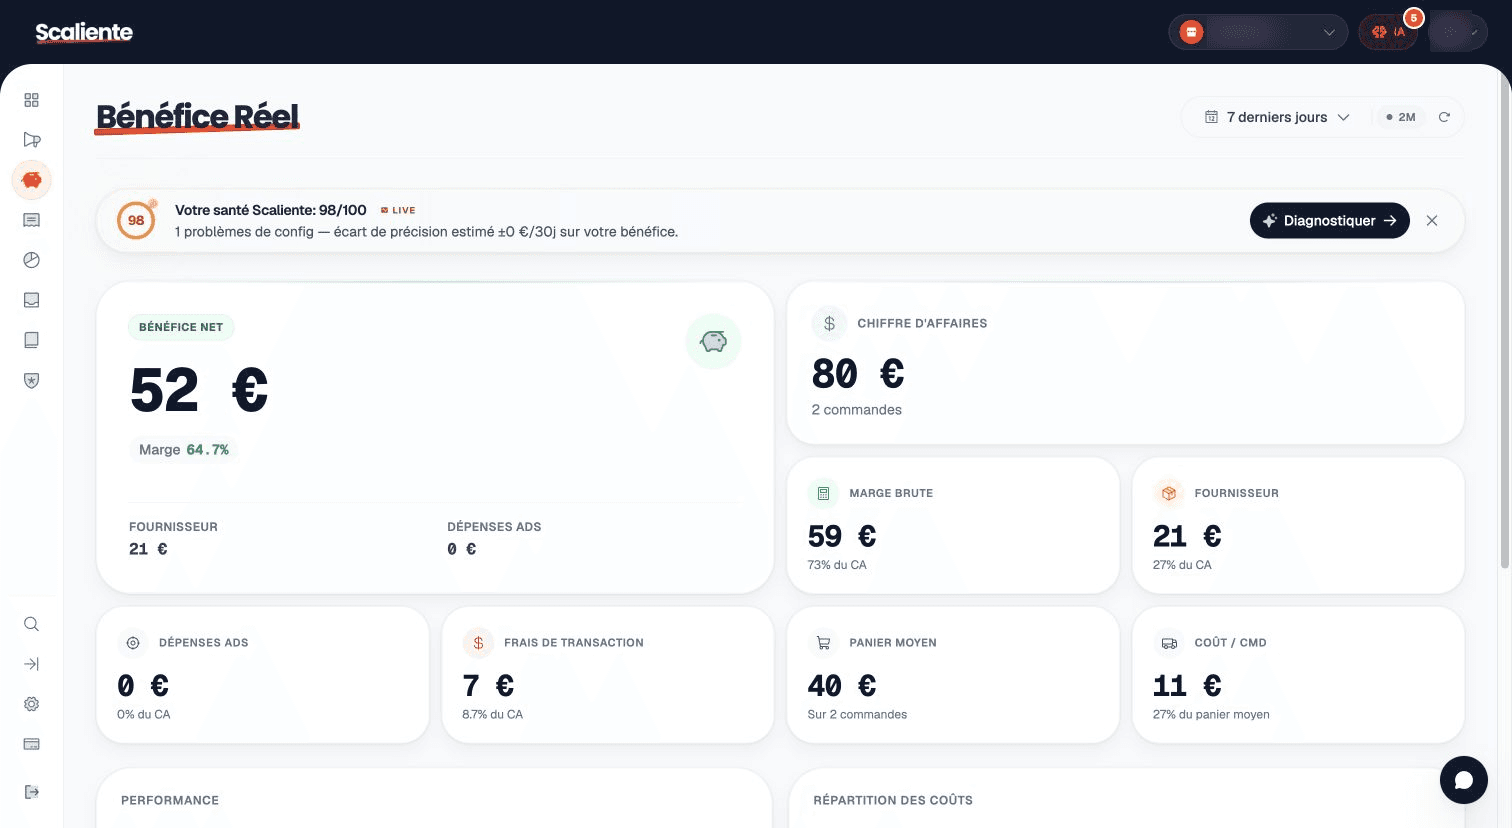Open the chat bubble widget
1512x828 pixels.
coord(1464,780)
